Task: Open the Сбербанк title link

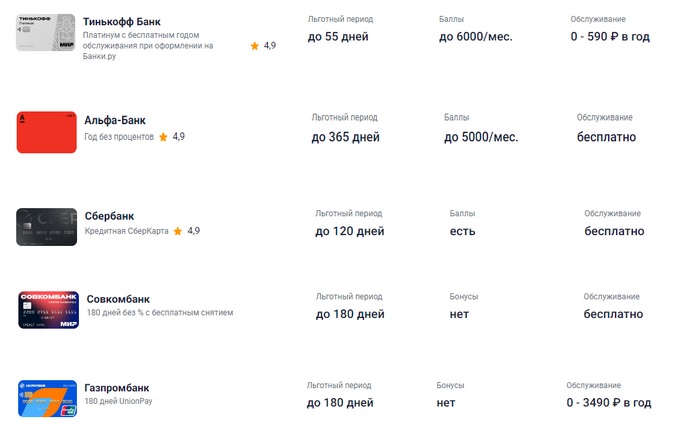Action: [x=110, y=216]
